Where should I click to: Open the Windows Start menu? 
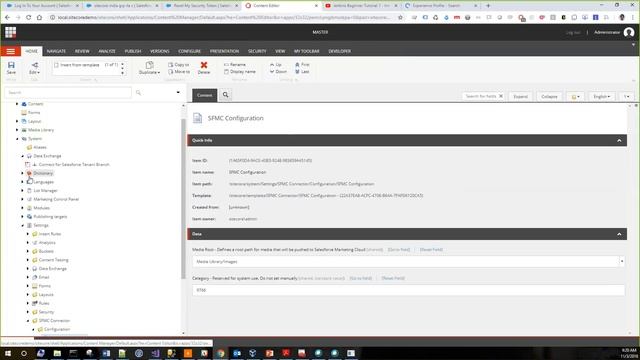[7, 353]
